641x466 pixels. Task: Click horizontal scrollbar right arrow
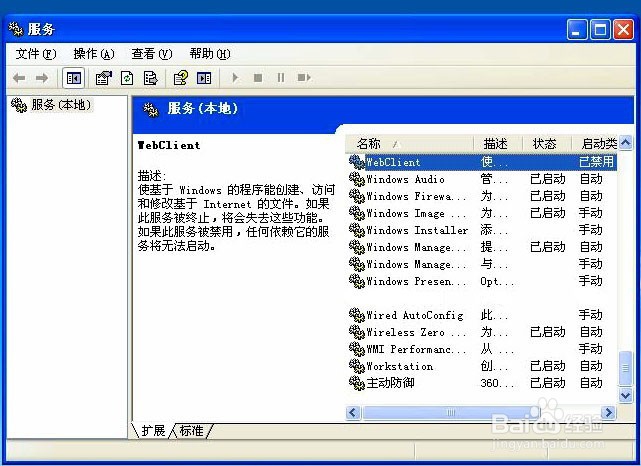(x=609, y=412)
